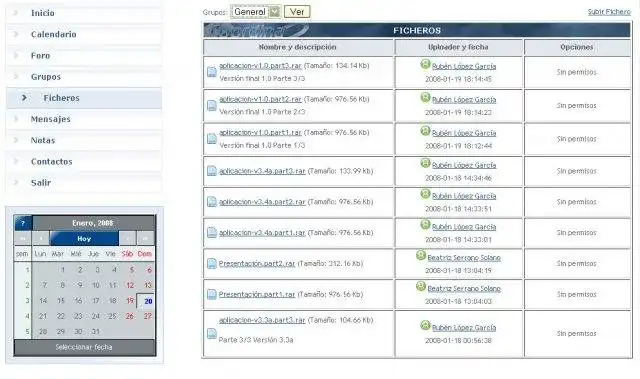Click Beatriz avatar in Presentación.part2.rar row
The image size is (640, 379).
point(421,255)
